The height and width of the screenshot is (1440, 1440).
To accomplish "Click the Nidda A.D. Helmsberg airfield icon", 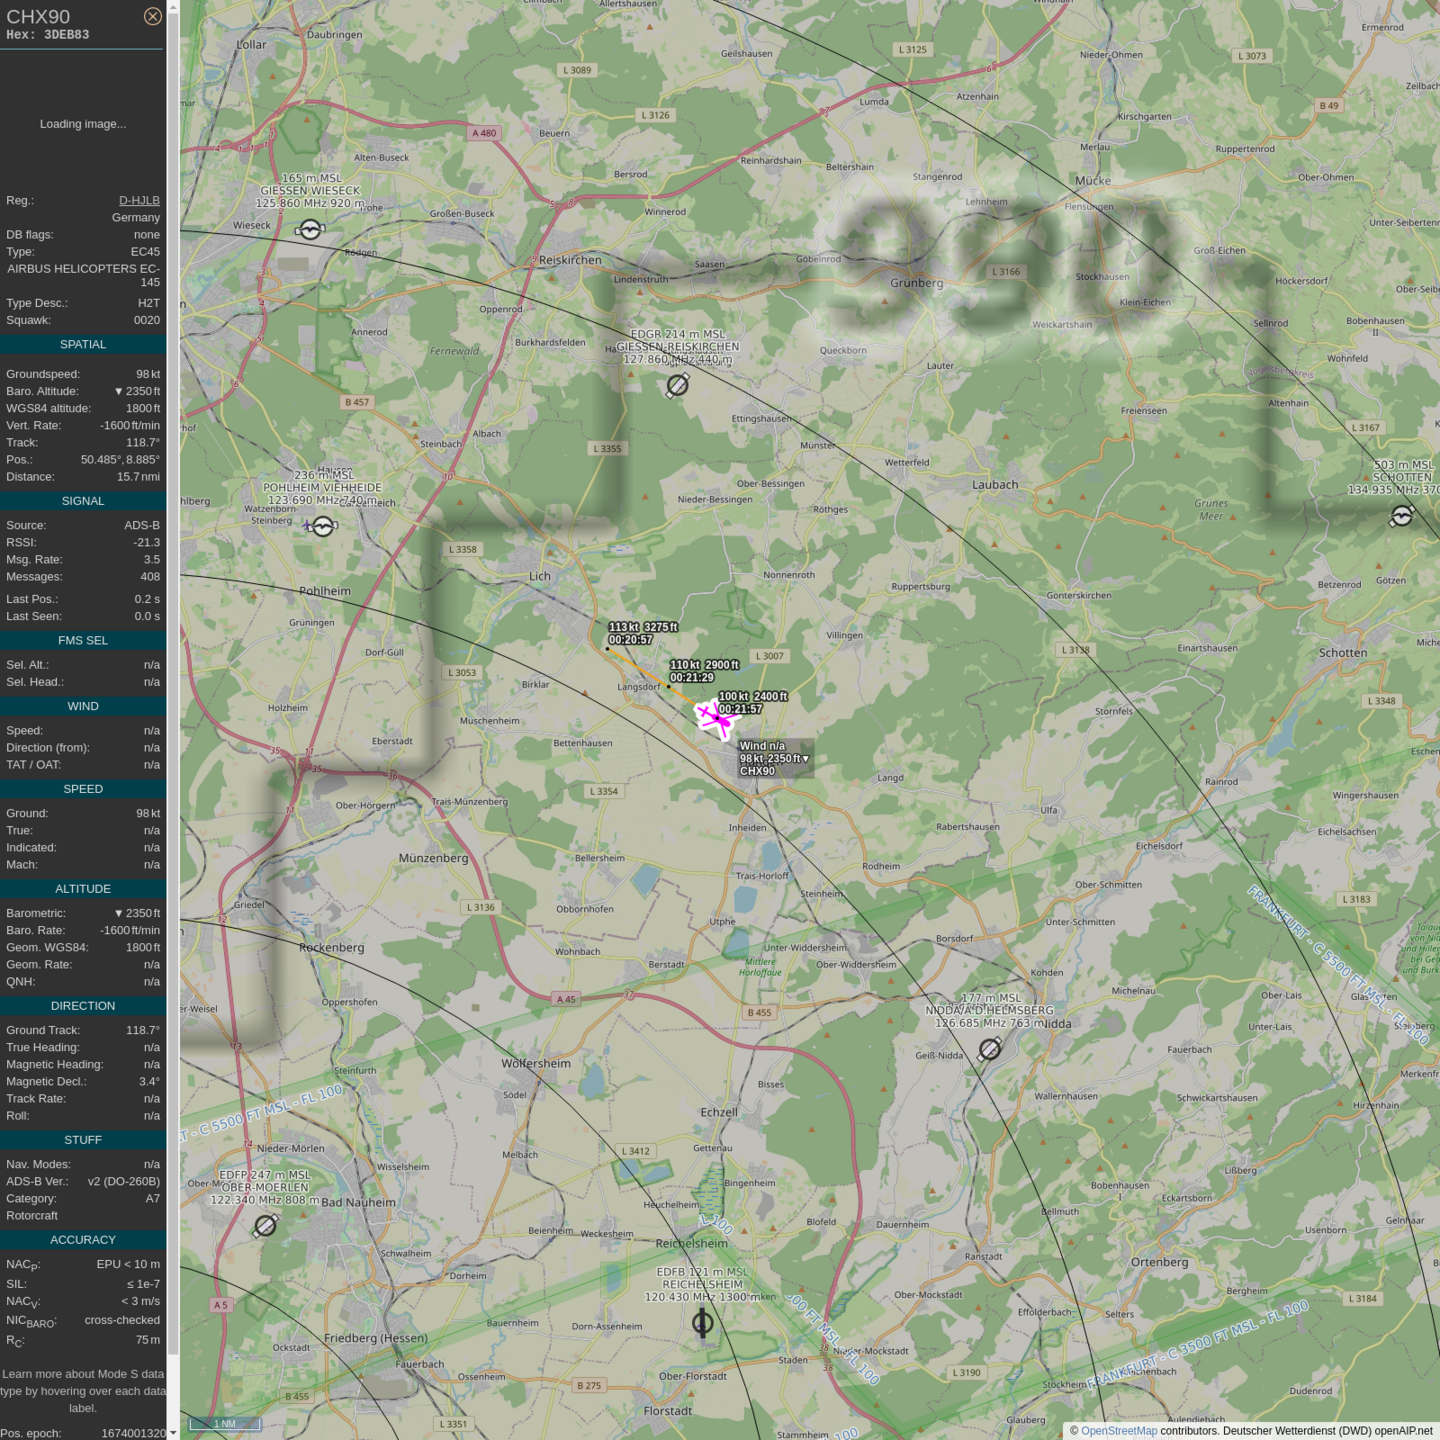I will pos(990,1048).
